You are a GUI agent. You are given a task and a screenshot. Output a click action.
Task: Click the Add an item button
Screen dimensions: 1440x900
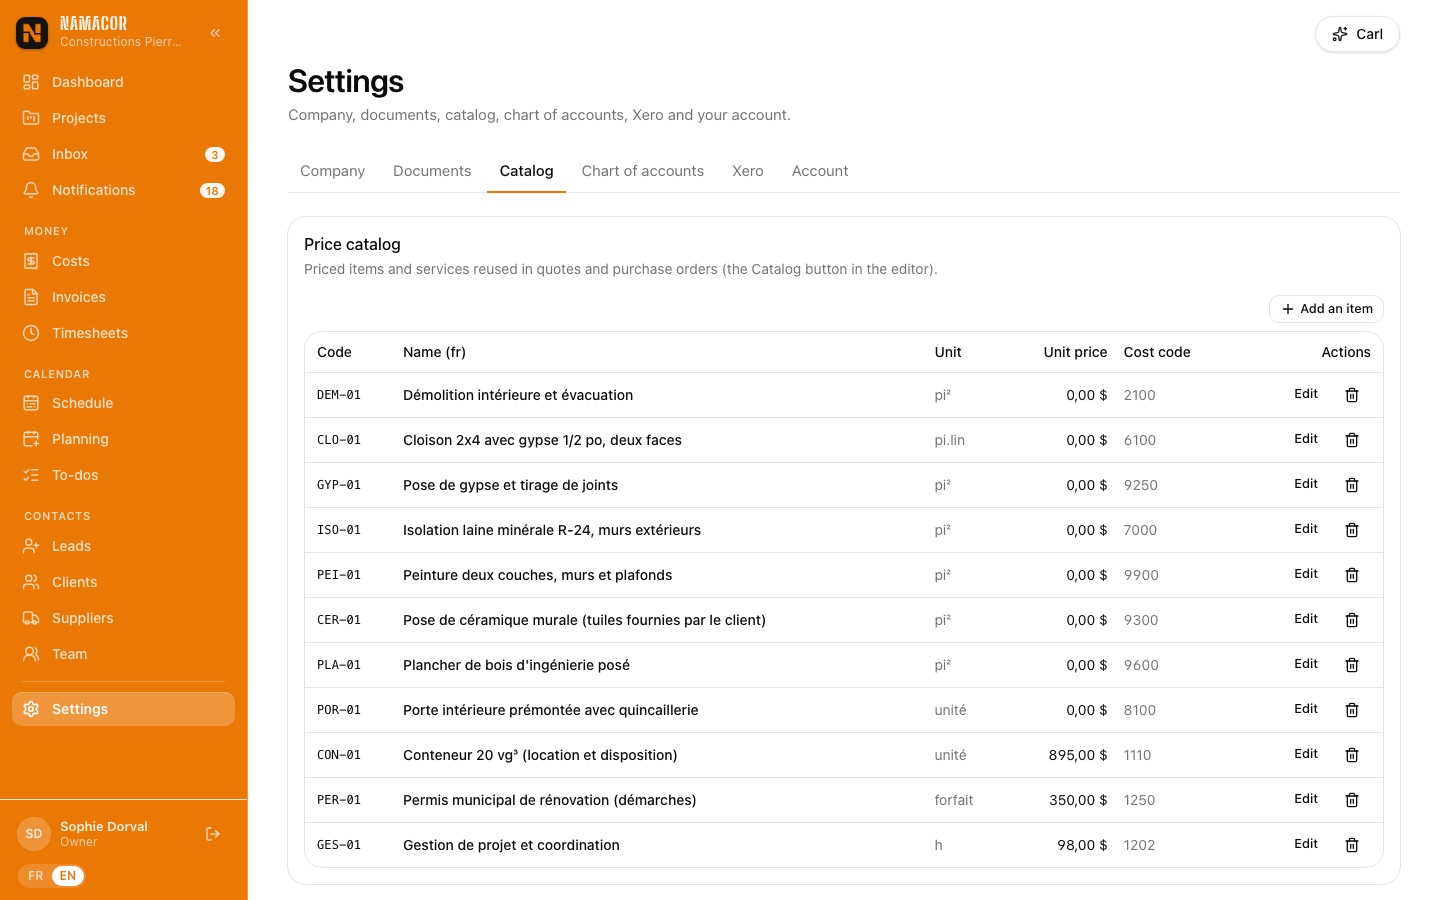click(x=1326, y=309)
